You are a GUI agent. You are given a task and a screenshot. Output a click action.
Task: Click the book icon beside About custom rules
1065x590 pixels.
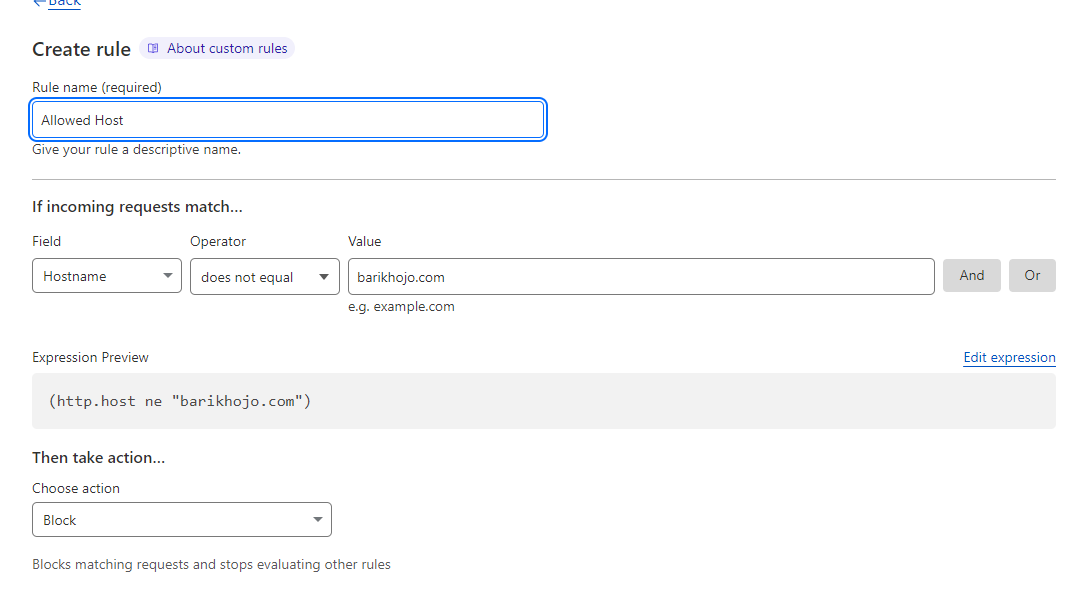point(153,48)
